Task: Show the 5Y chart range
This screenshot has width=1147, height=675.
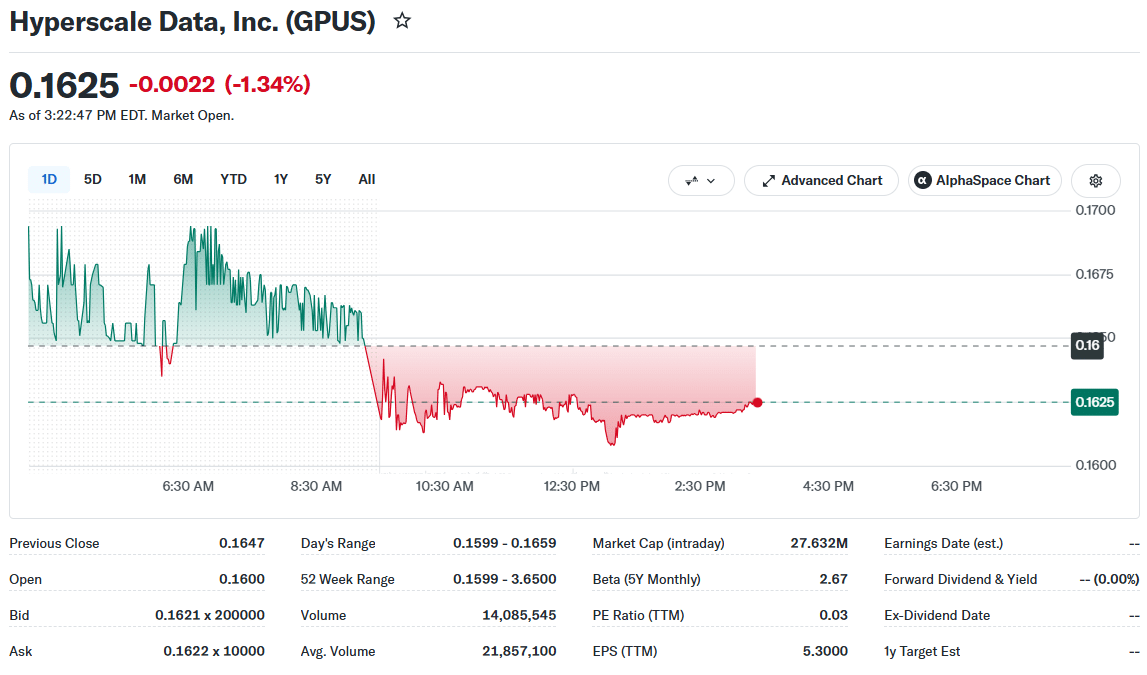Action: pyautogui.click(x=323, y=179)
